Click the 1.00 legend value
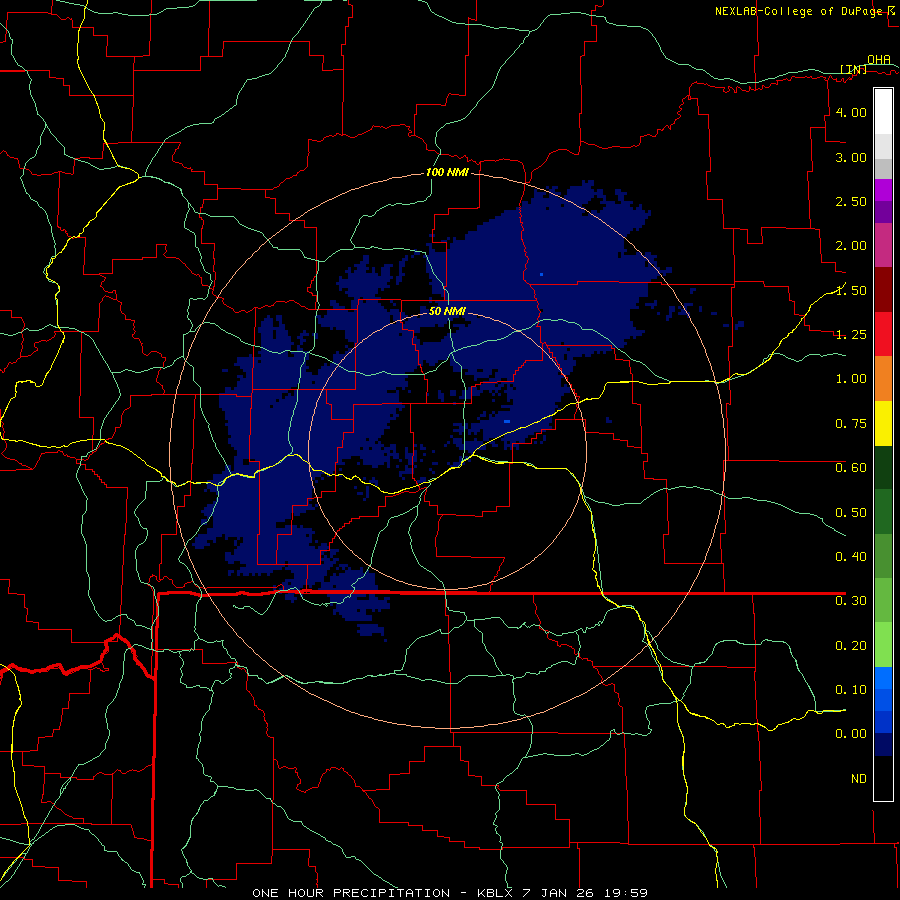 (851, 379)
